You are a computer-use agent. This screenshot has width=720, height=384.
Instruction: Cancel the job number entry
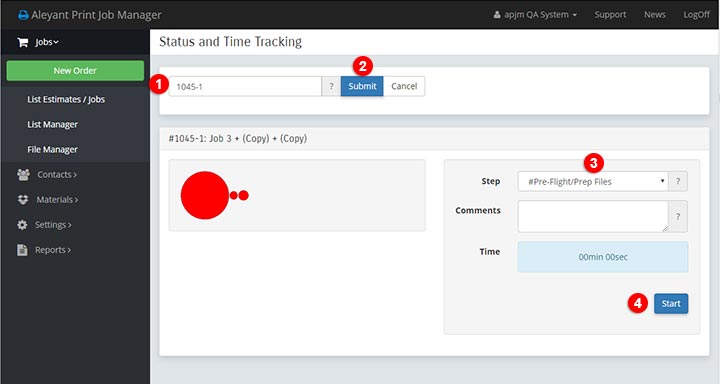point(404,86)
